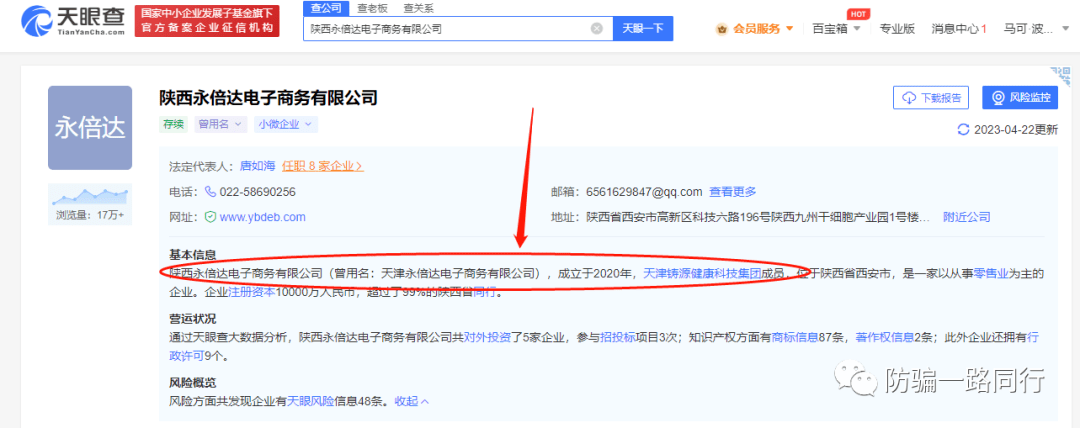Screen dimensions: 1080x428
Task: Click the red 国家中小企业发展子基金旗下 banner
Action: [x=207, y=21]
